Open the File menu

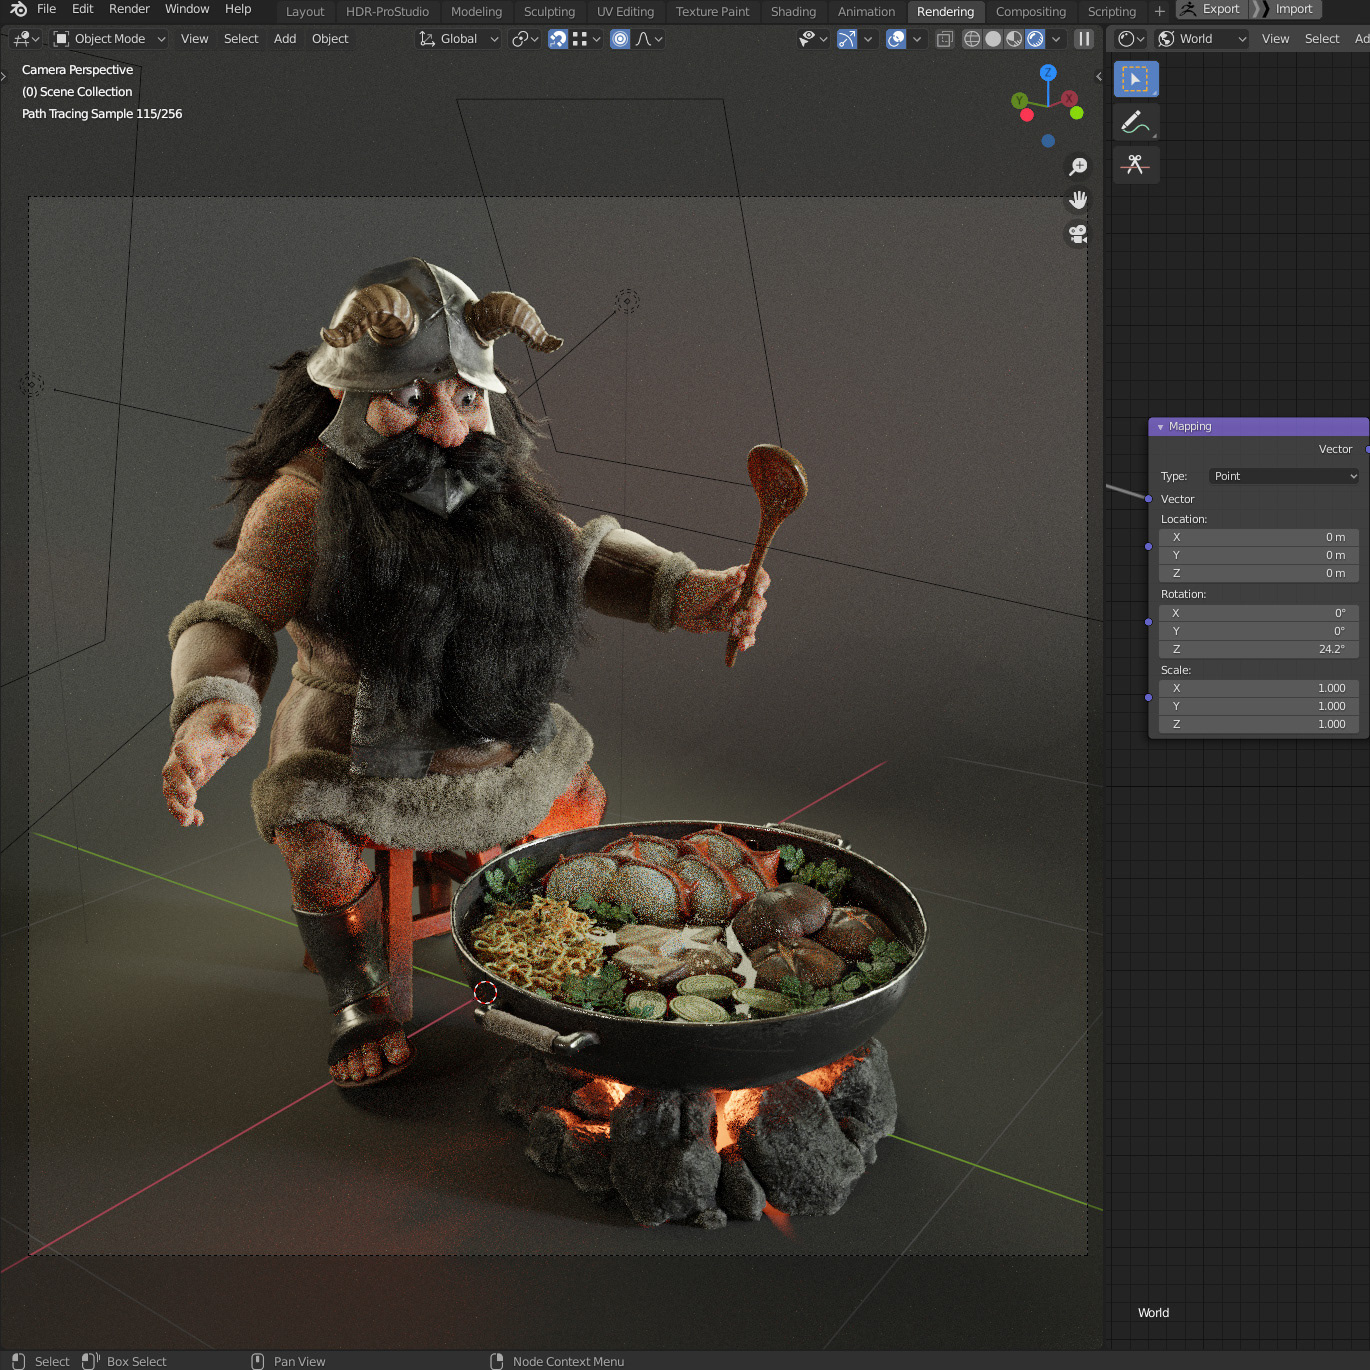[x=47, y=9]
